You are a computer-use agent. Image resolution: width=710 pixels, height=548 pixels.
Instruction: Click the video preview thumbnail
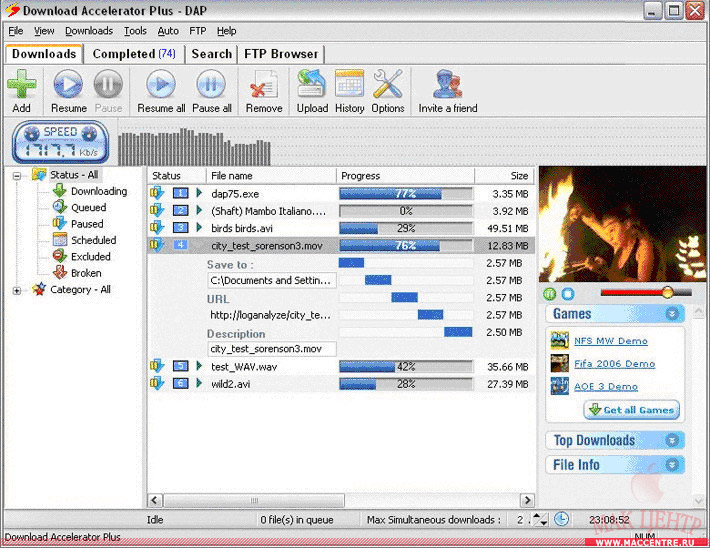click(622, 224)
